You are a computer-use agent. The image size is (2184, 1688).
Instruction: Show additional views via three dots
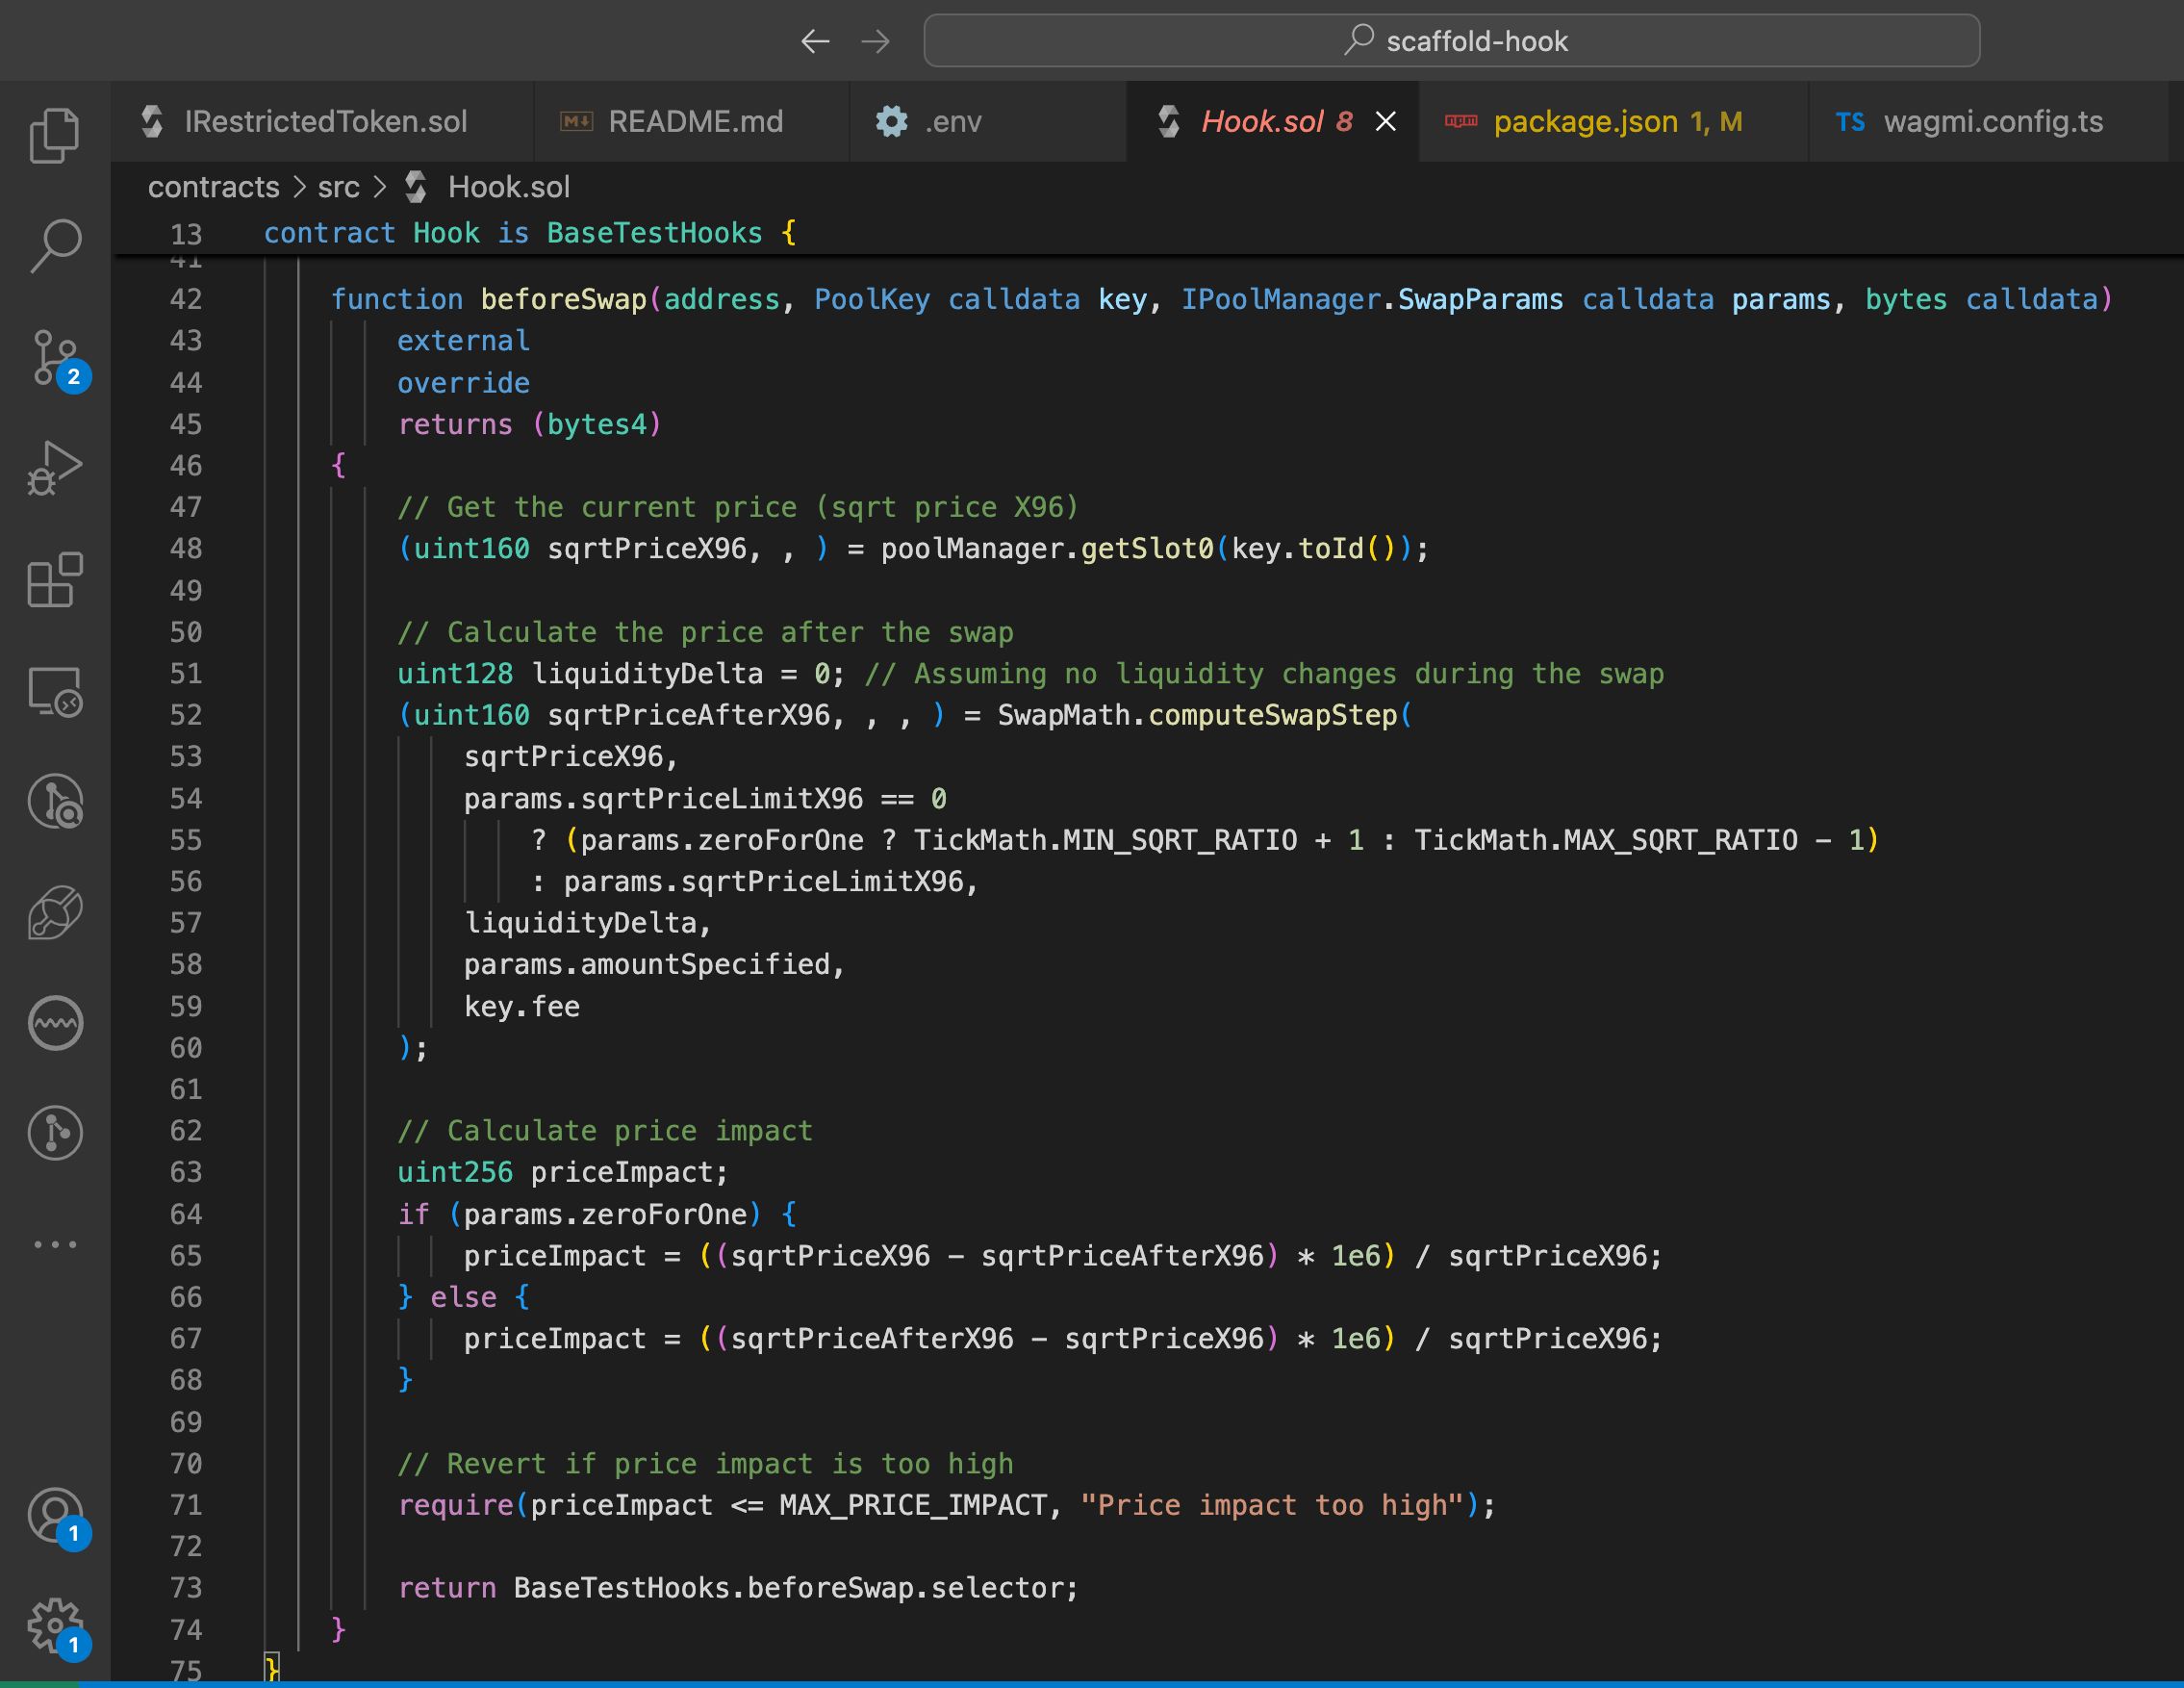pyautogui.click(x=55, y=1244)
